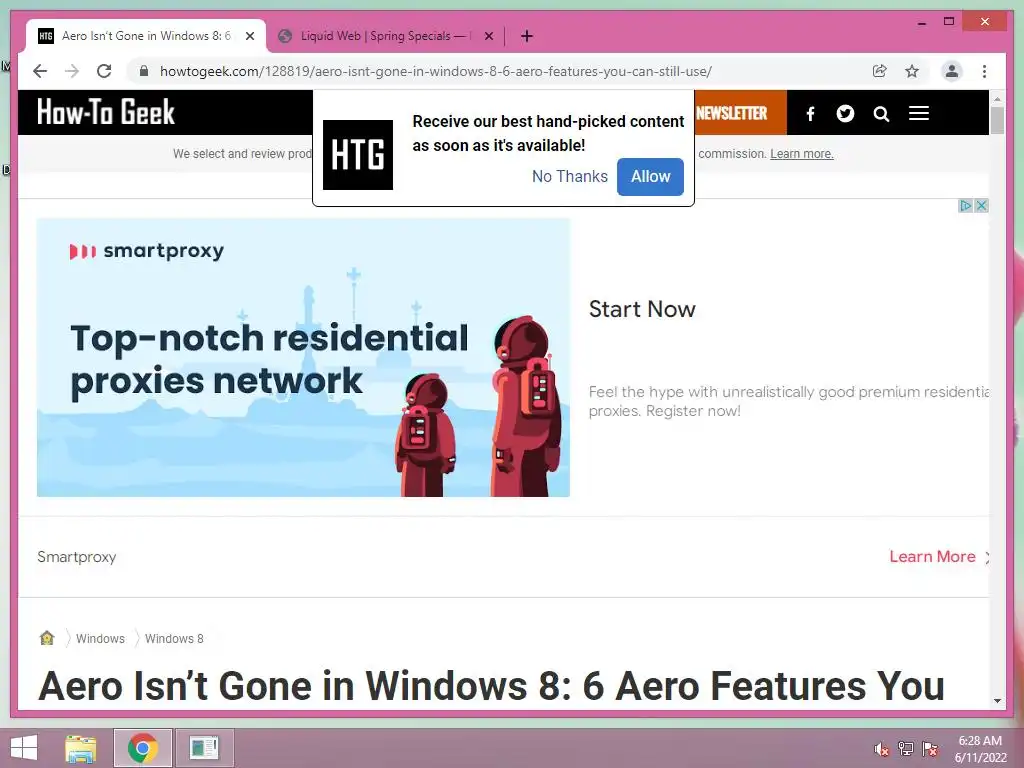Click the muted volume tray icon

click(x=881, y=749)
